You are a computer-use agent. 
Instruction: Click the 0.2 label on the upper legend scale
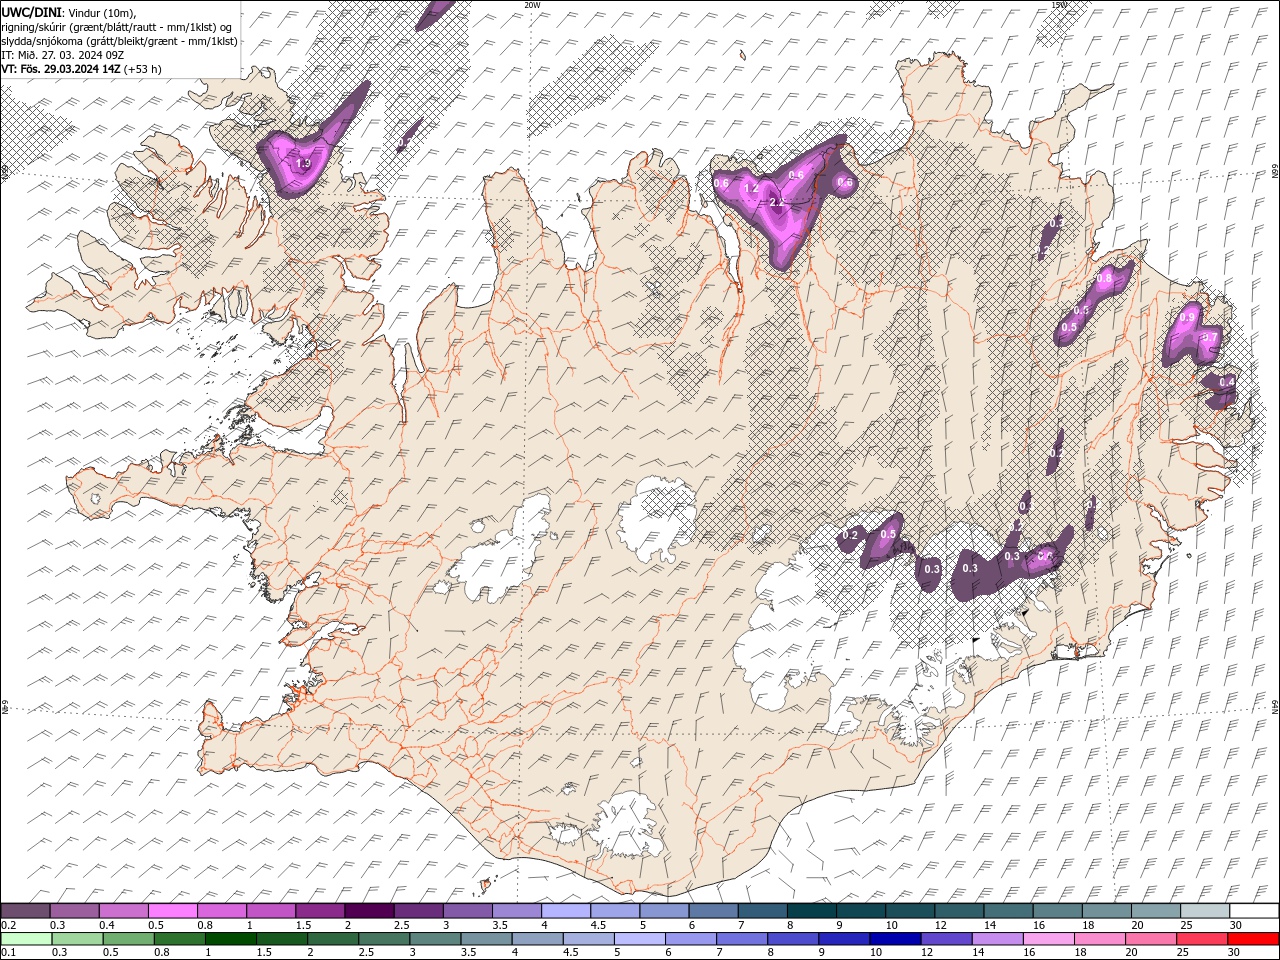pos(8,925)
